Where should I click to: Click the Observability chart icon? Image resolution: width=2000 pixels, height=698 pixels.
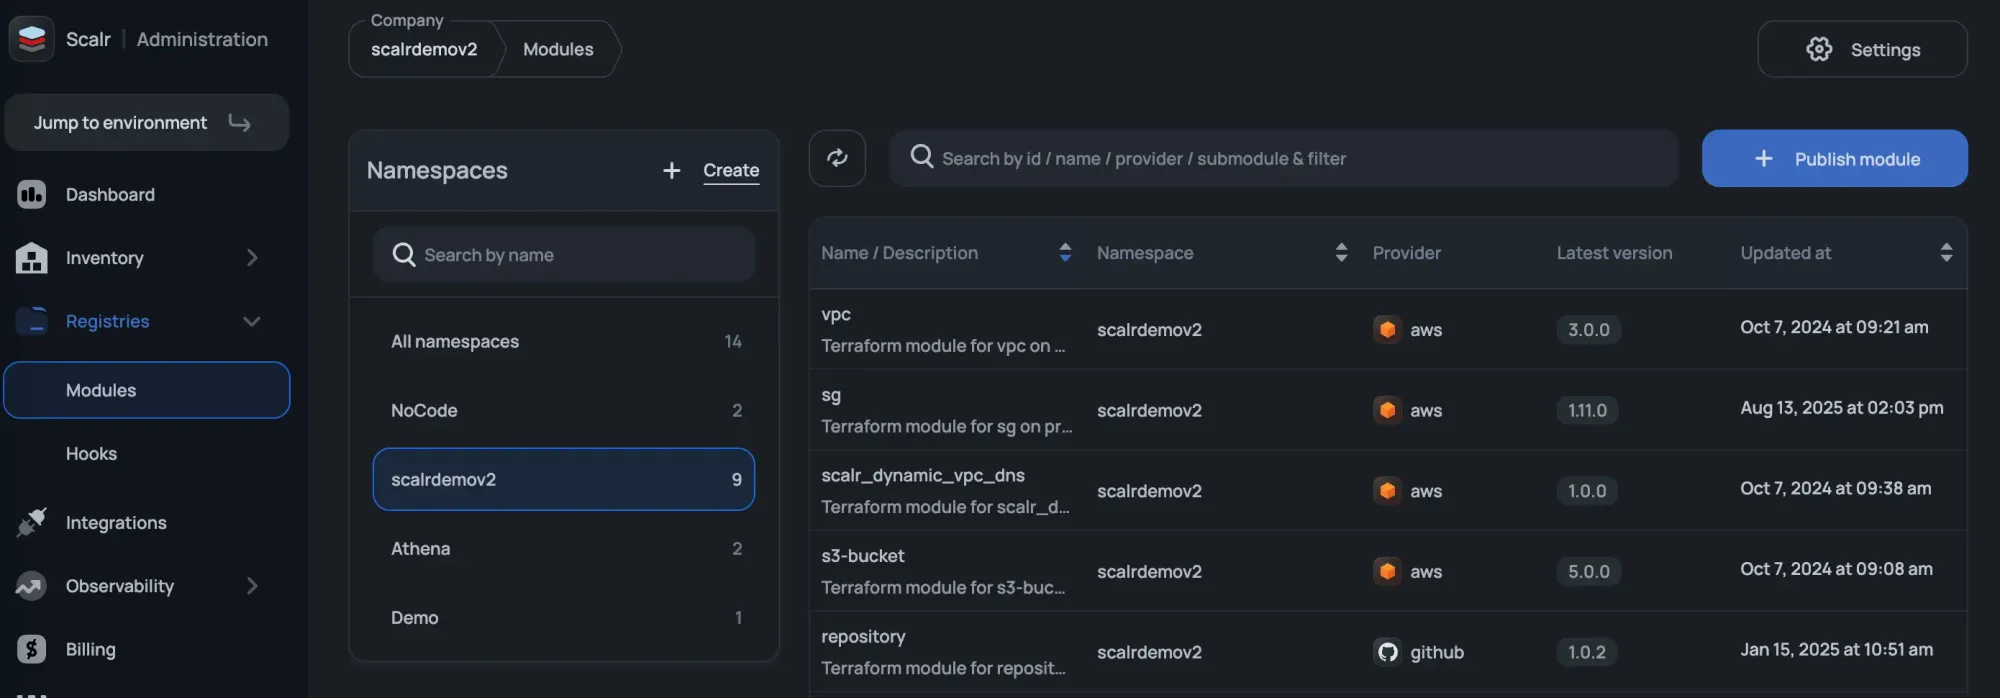pos(31,586)
